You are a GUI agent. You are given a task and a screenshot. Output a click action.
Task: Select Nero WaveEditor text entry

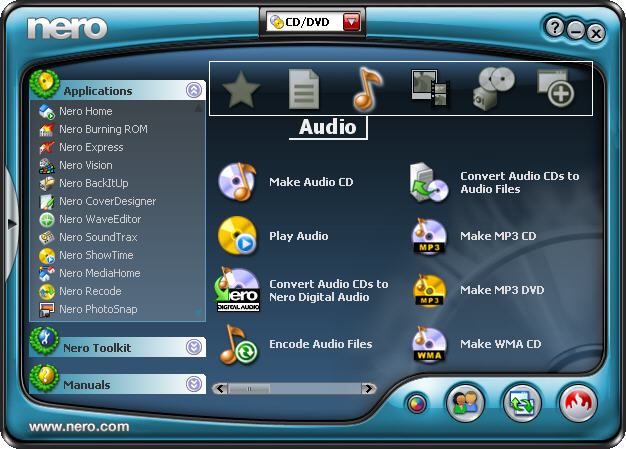tap(100, 219)
